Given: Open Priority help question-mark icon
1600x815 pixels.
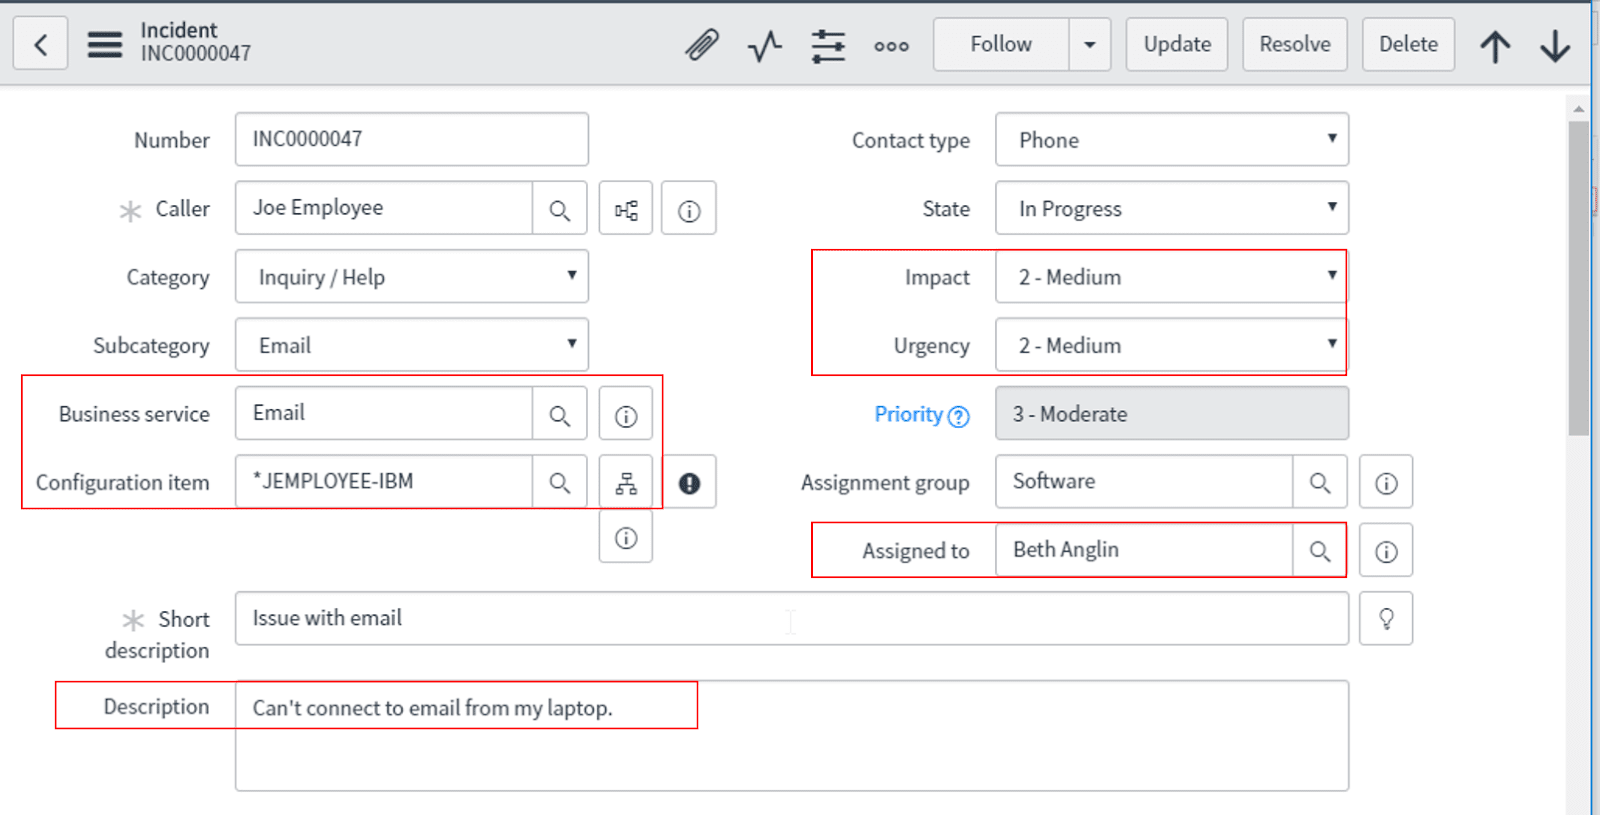Looking at the screenshot, I should coord(958,416).
